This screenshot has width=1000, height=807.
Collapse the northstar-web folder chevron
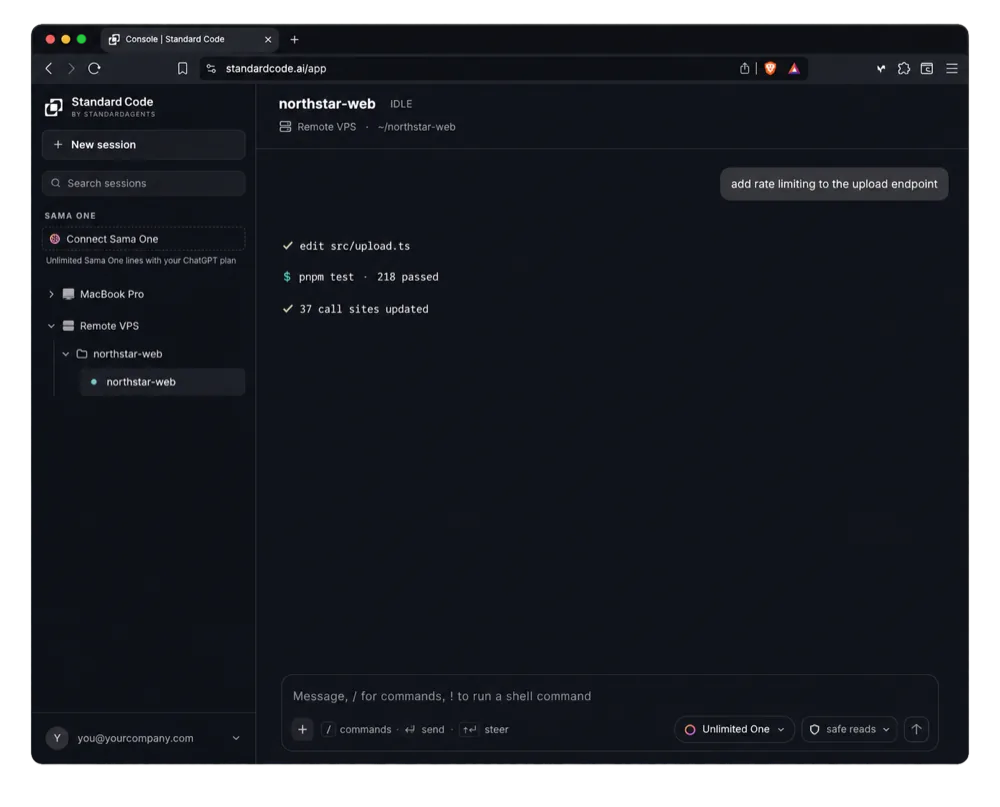pyautogui.click(x=65, y=354)
